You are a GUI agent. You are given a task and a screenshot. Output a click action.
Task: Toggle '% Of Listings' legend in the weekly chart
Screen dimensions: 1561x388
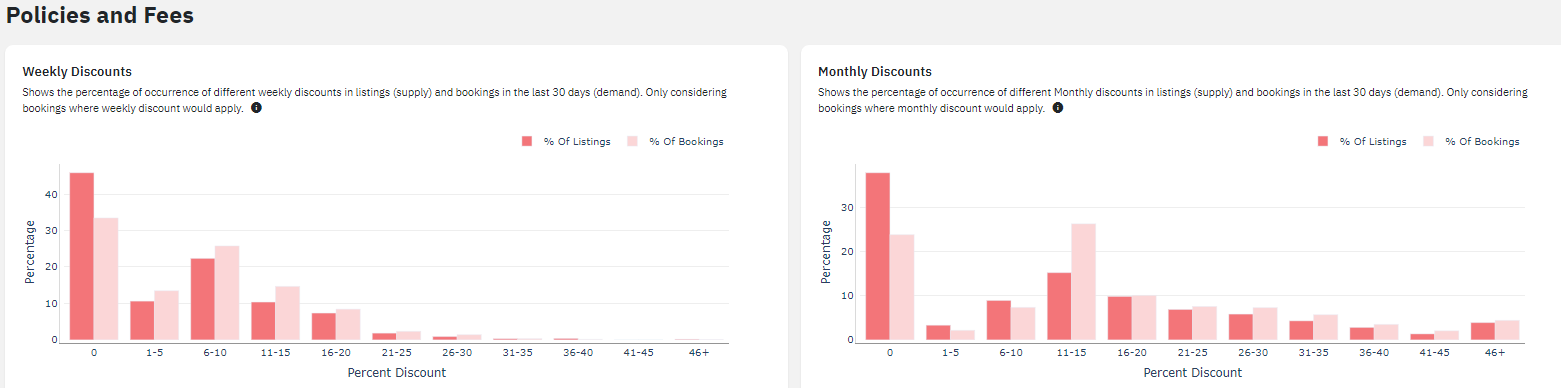(x=566, y=141)
